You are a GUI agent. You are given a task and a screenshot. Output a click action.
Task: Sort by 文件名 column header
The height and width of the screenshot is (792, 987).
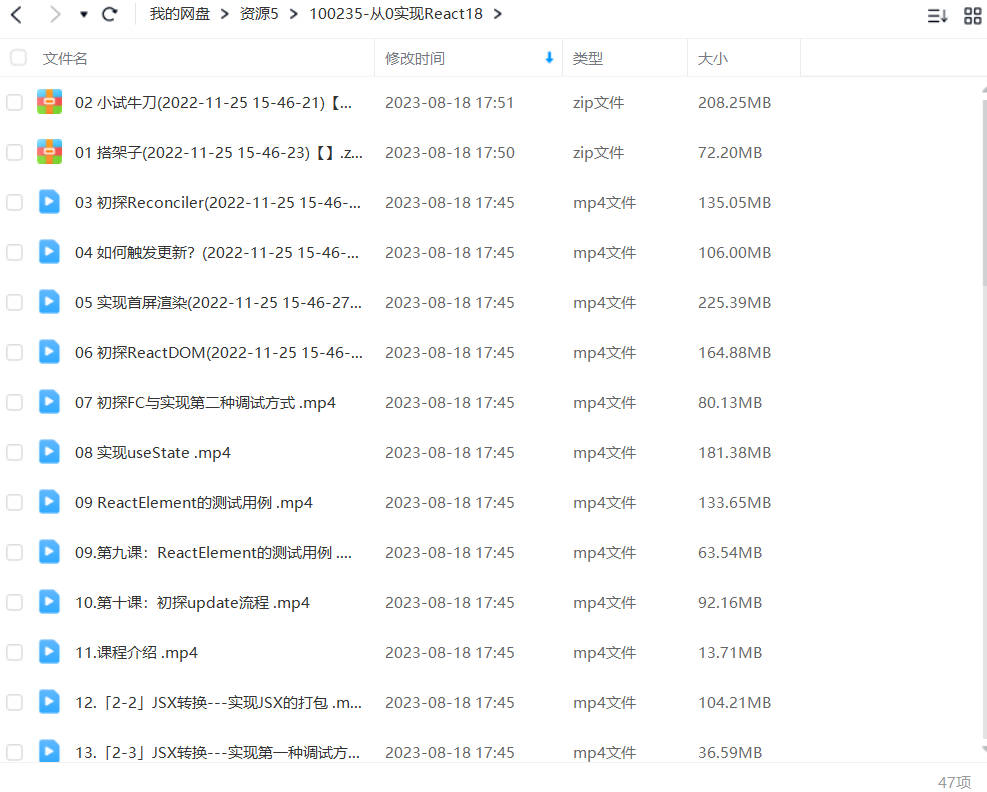click(x=65, y=59)
